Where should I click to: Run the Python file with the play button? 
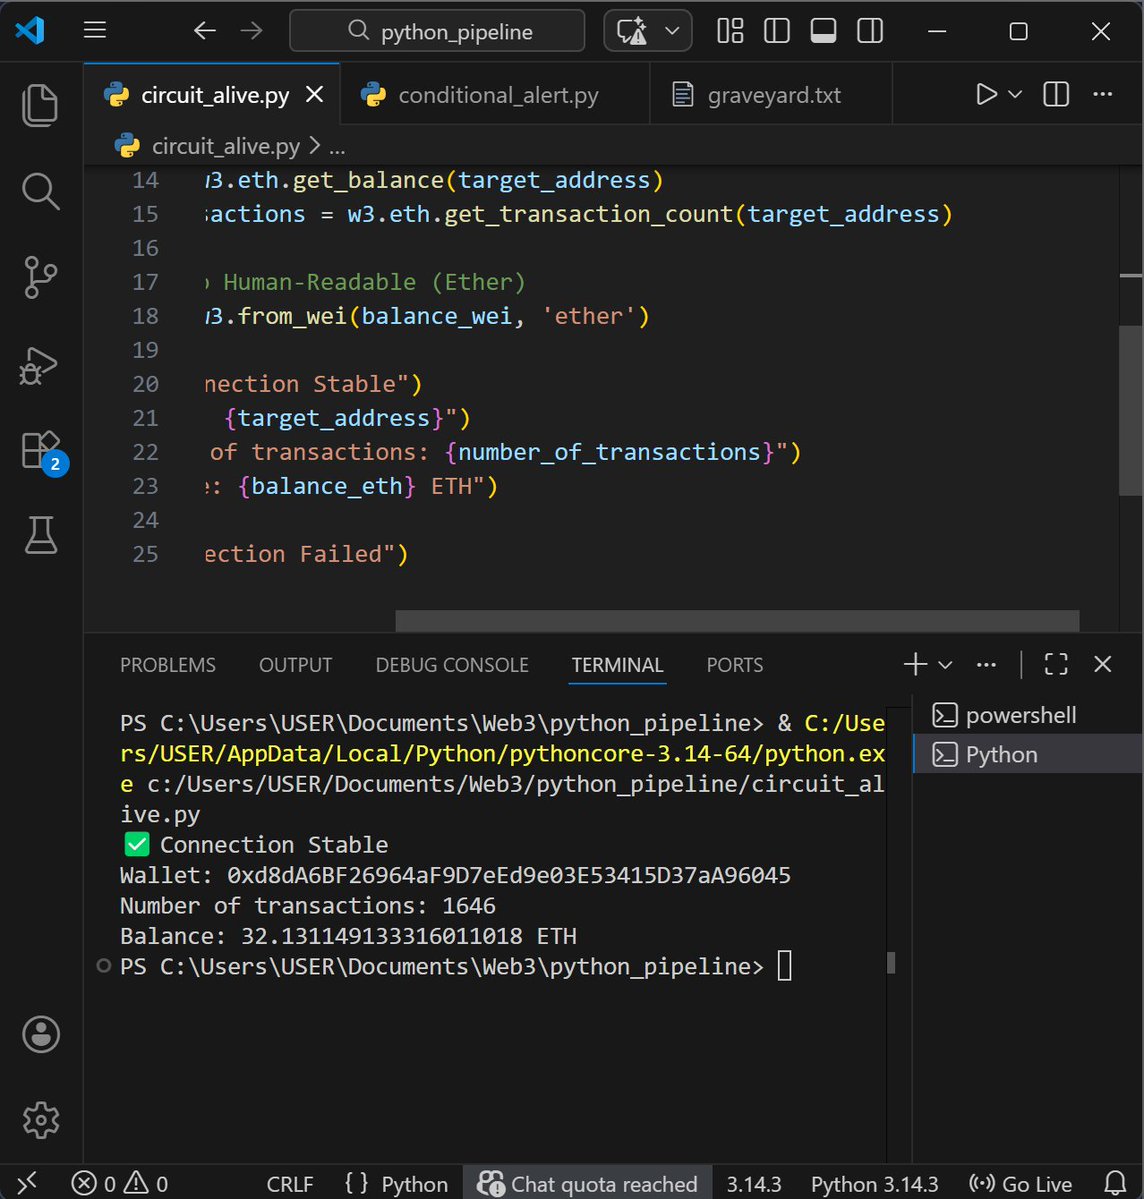click(986, 94)
